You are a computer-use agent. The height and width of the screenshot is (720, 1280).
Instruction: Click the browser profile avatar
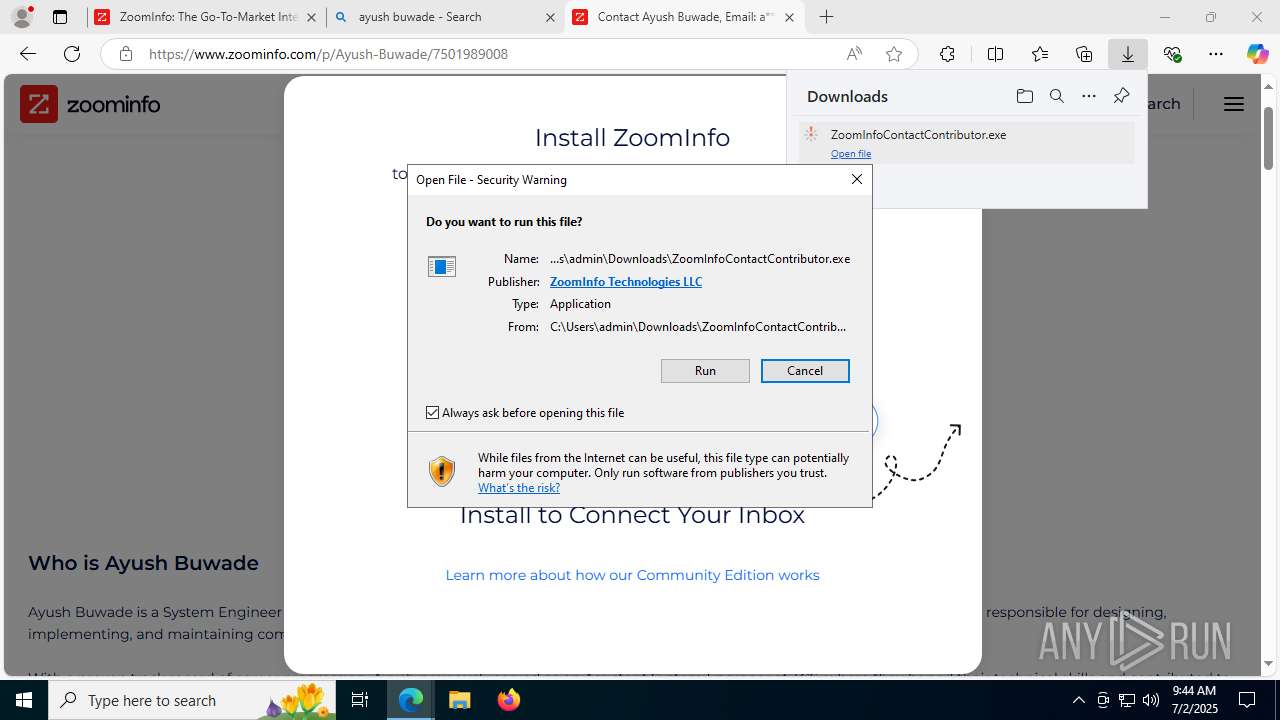[21, 17]
